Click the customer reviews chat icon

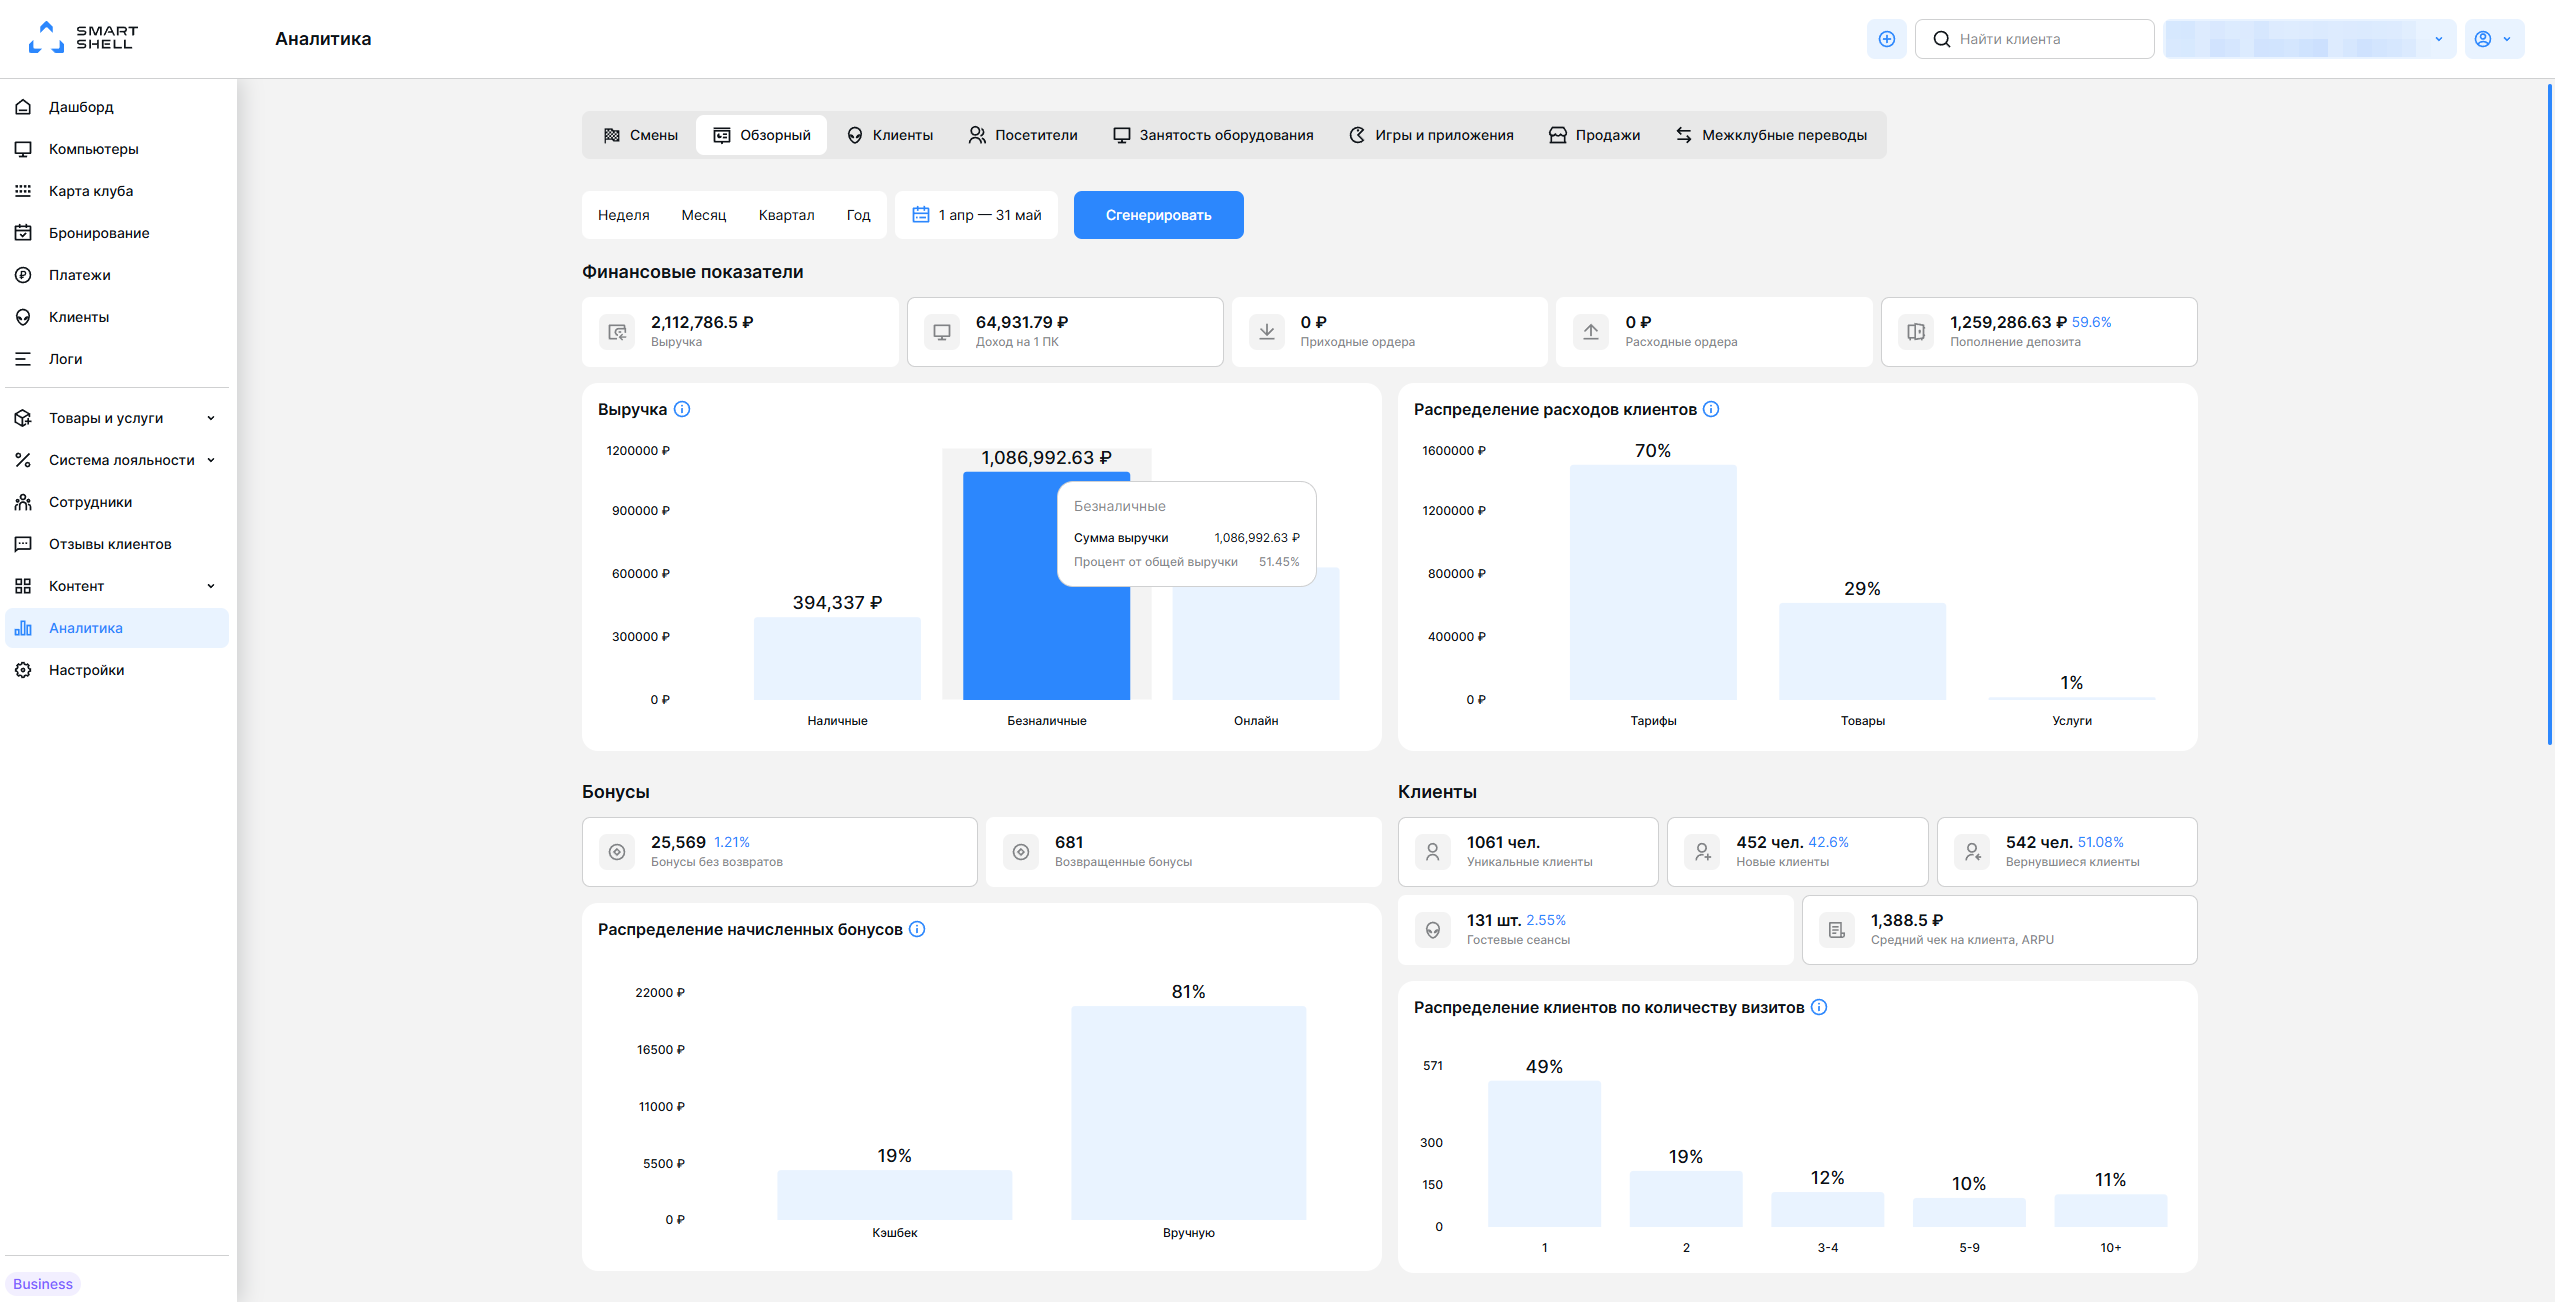(x=23, y=544)
